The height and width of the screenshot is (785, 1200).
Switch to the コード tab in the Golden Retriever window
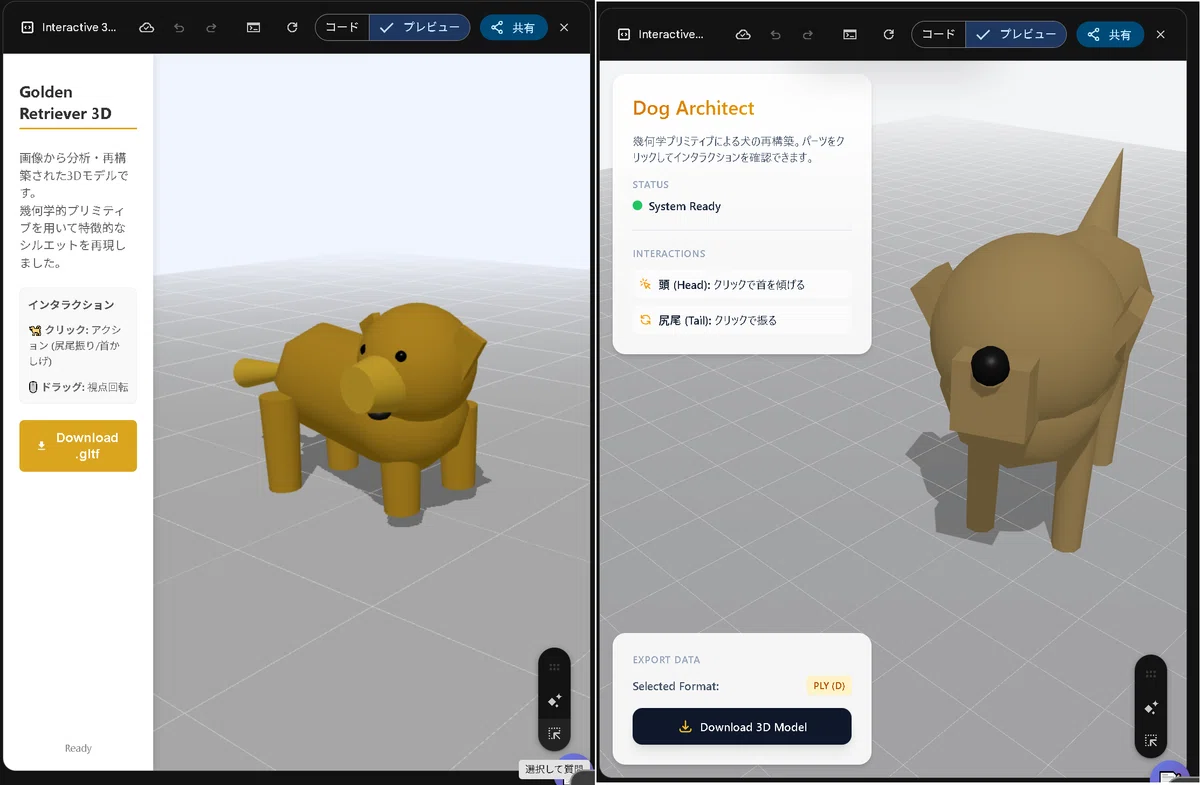coord(342,28)
